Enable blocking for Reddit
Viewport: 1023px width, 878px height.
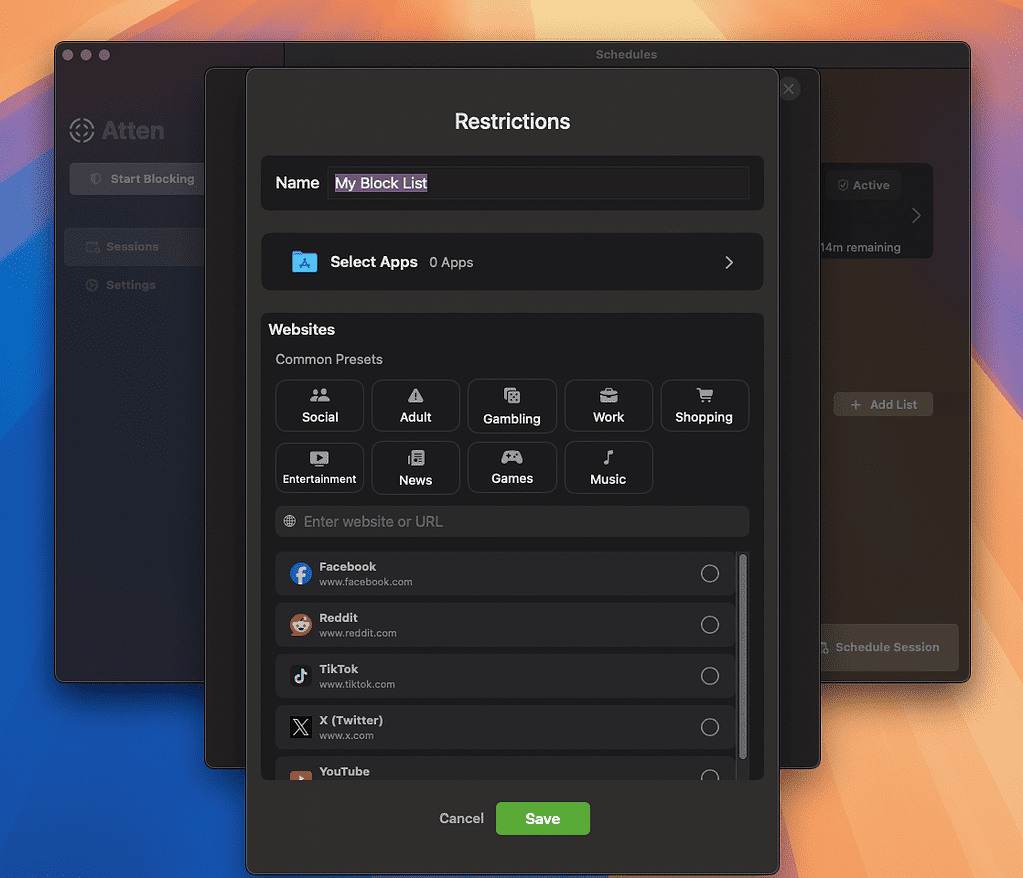[709, 625]
